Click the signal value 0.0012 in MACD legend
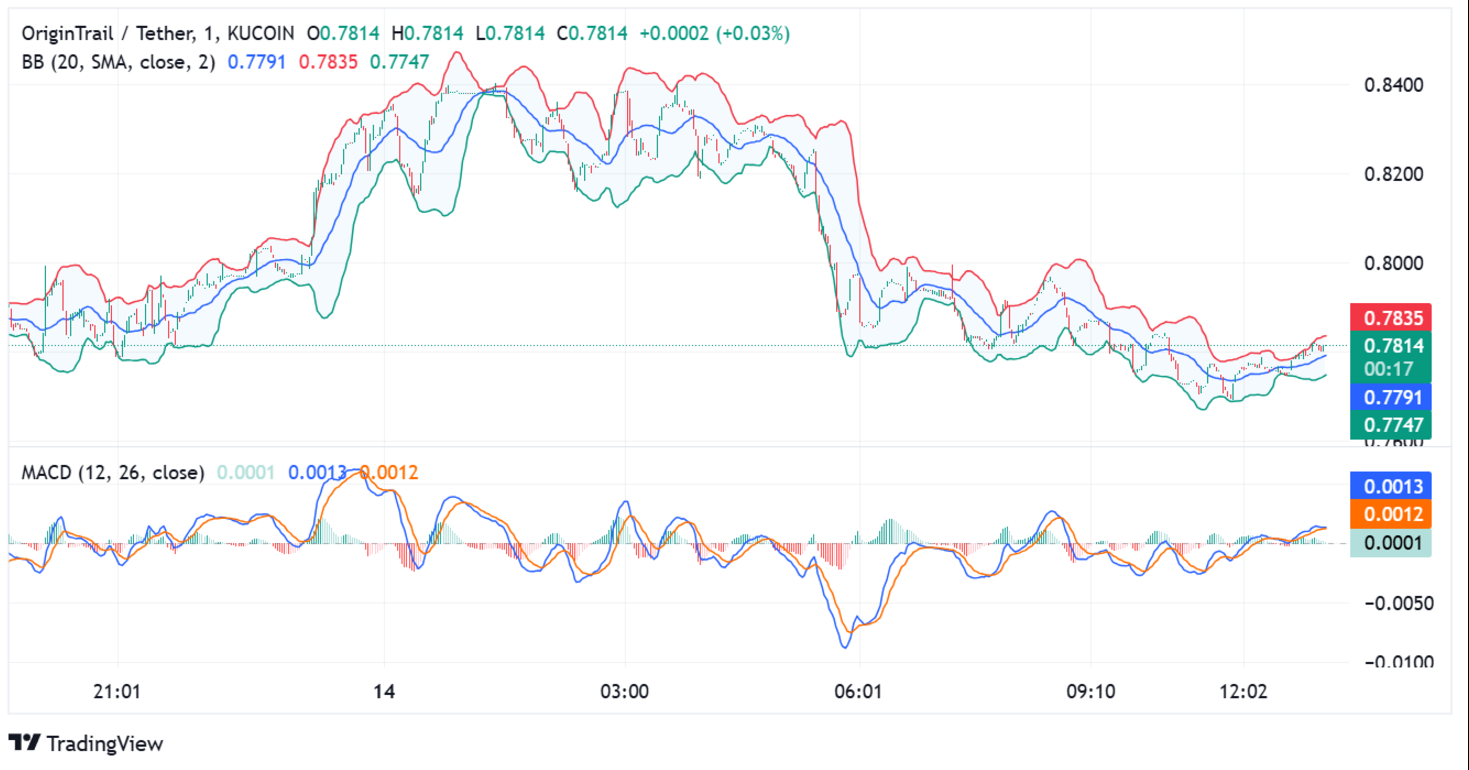Image resolution: width=1469 pixels, height=770 pixels. coord(389,472)
